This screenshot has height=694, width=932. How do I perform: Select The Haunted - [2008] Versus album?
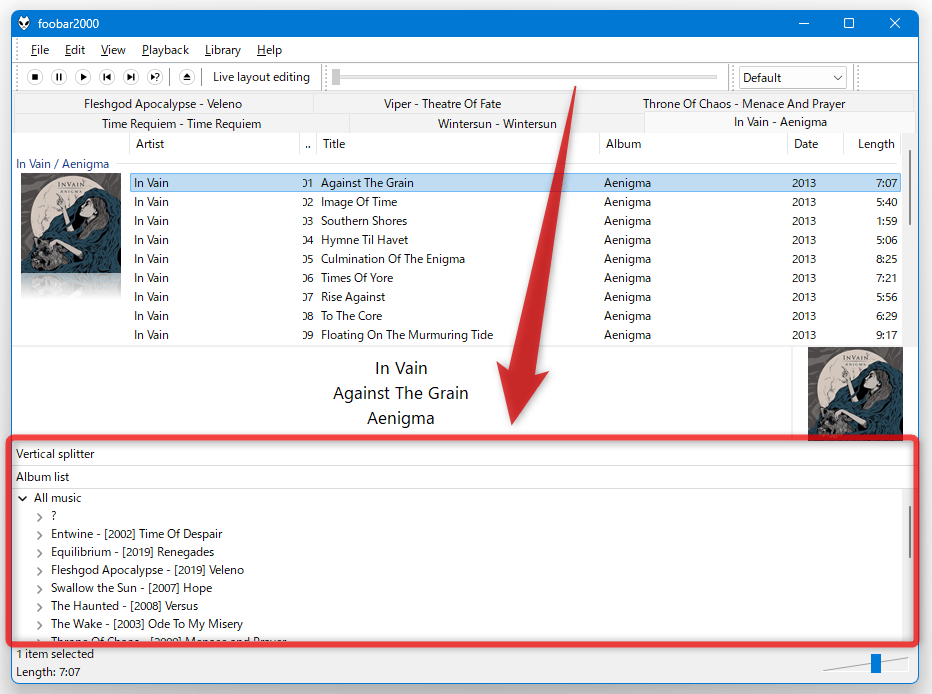pyautogui.click(x=124, y=605)
